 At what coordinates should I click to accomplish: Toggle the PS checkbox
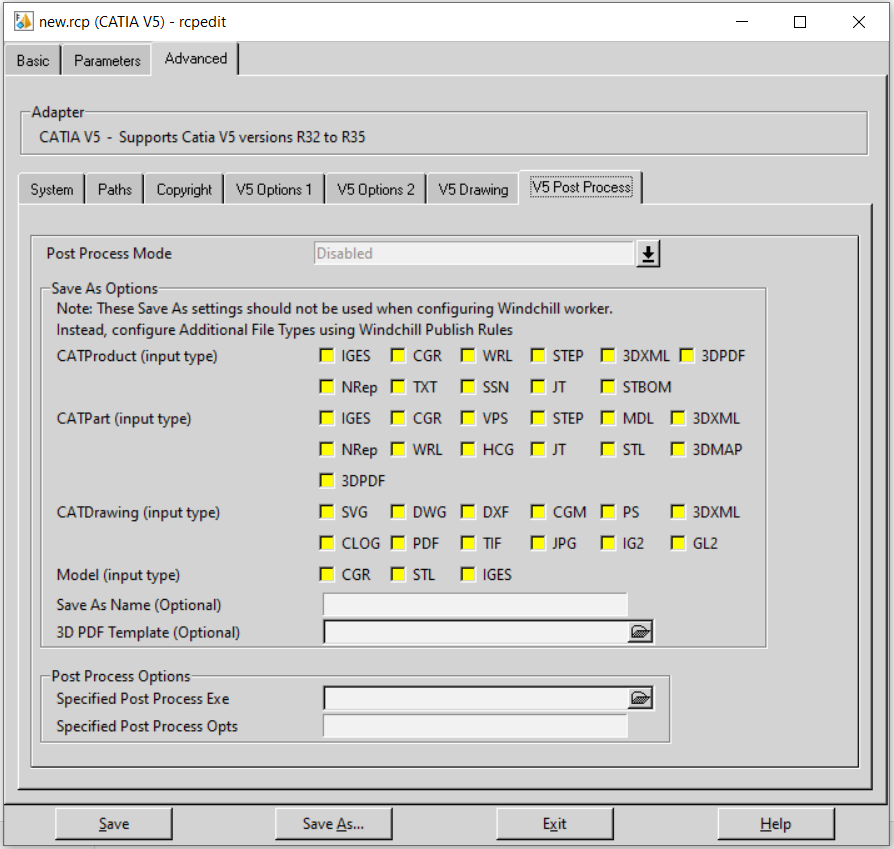(x=608, y=512)
